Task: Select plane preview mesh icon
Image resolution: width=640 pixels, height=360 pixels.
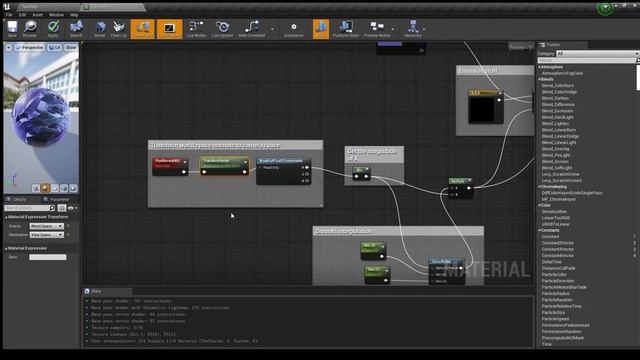Action: 55,188
